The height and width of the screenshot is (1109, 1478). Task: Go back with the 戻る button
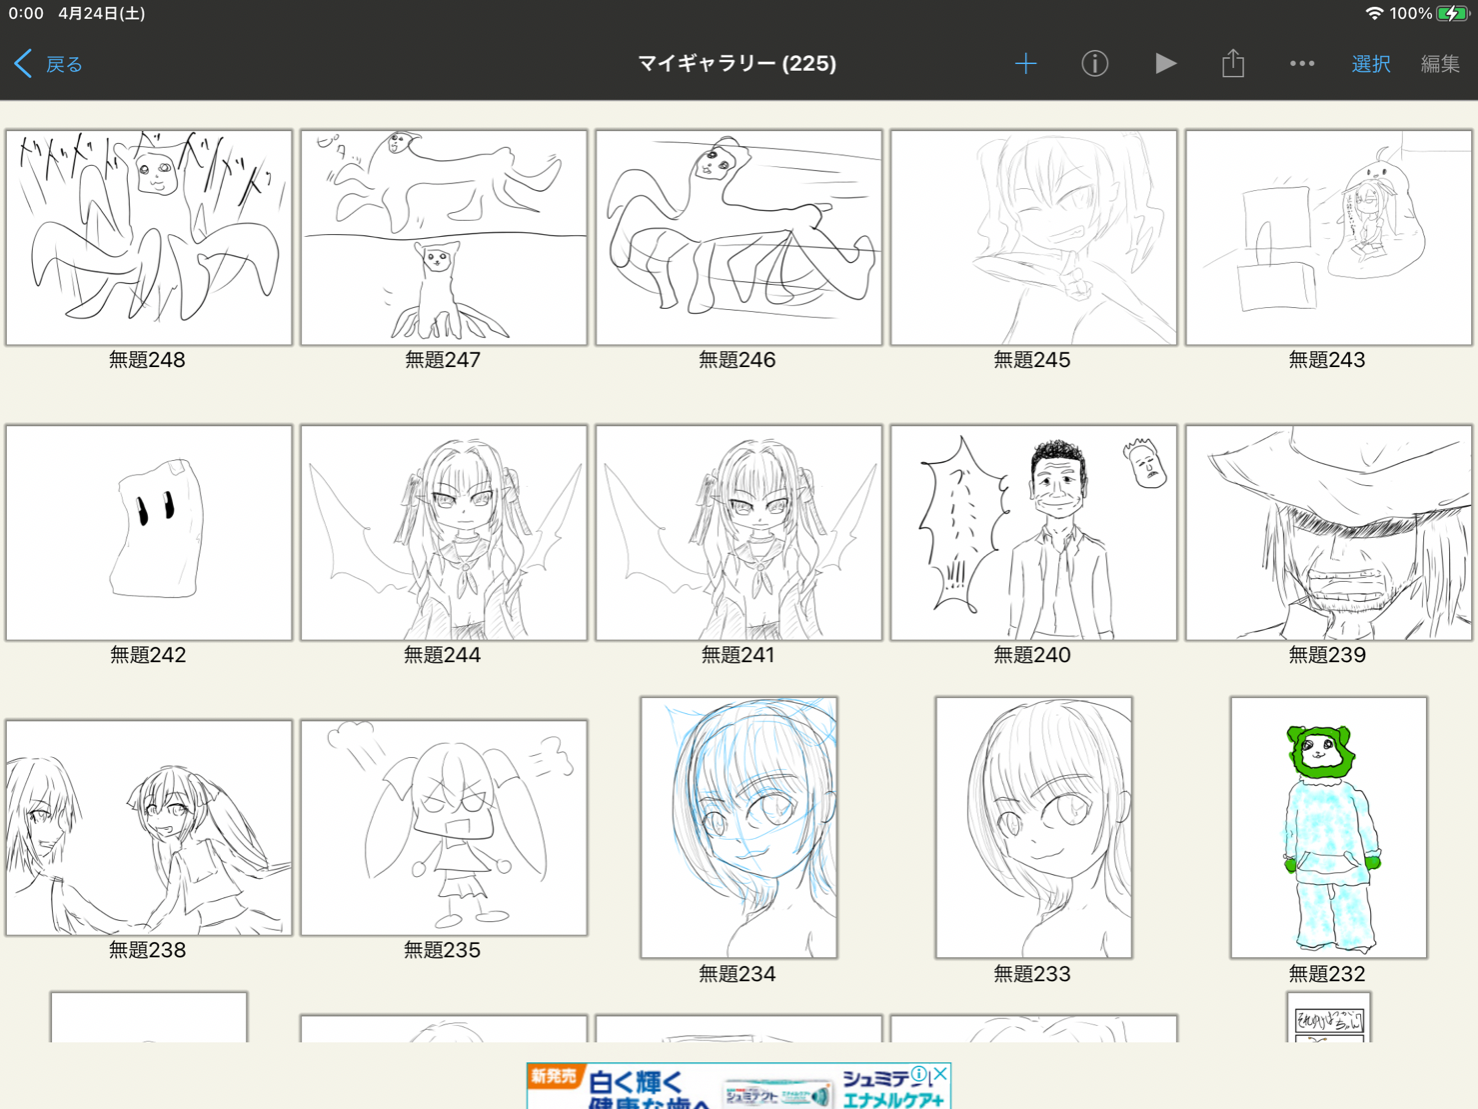click(x=64, y=64)
